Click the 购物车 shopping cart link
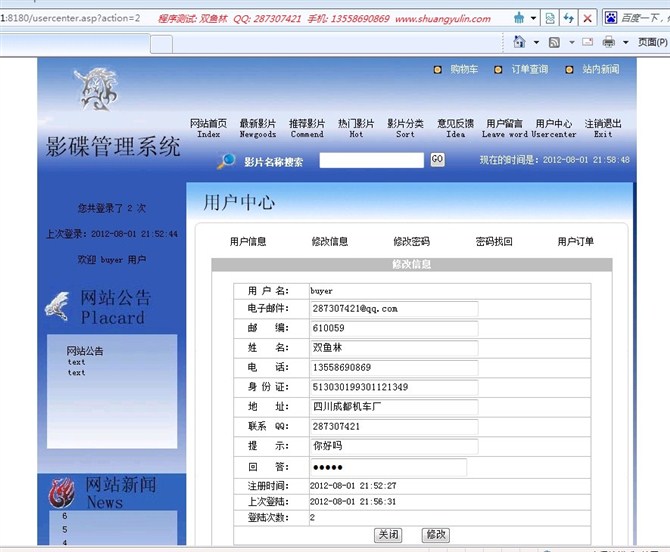Image resolution: width=670 pixels, height=552 pixels. point(464,69)
